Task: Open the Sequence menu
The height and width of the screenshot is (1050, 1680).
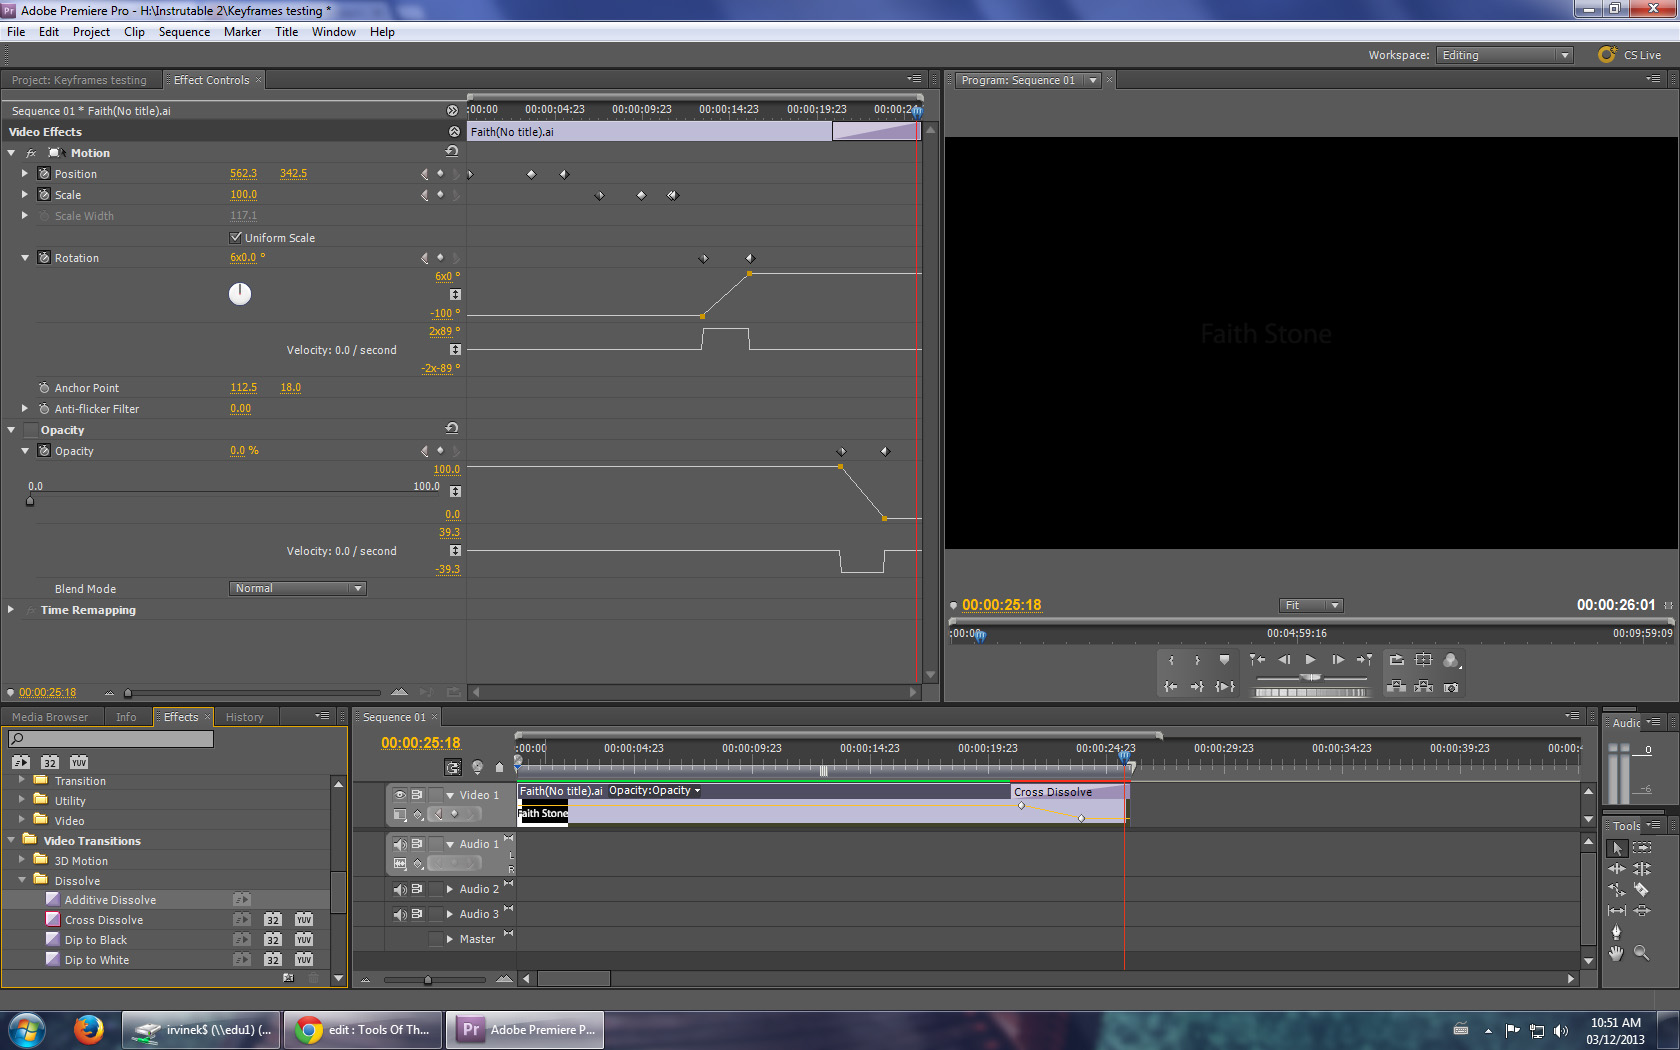Action: (x=184, y=32)
